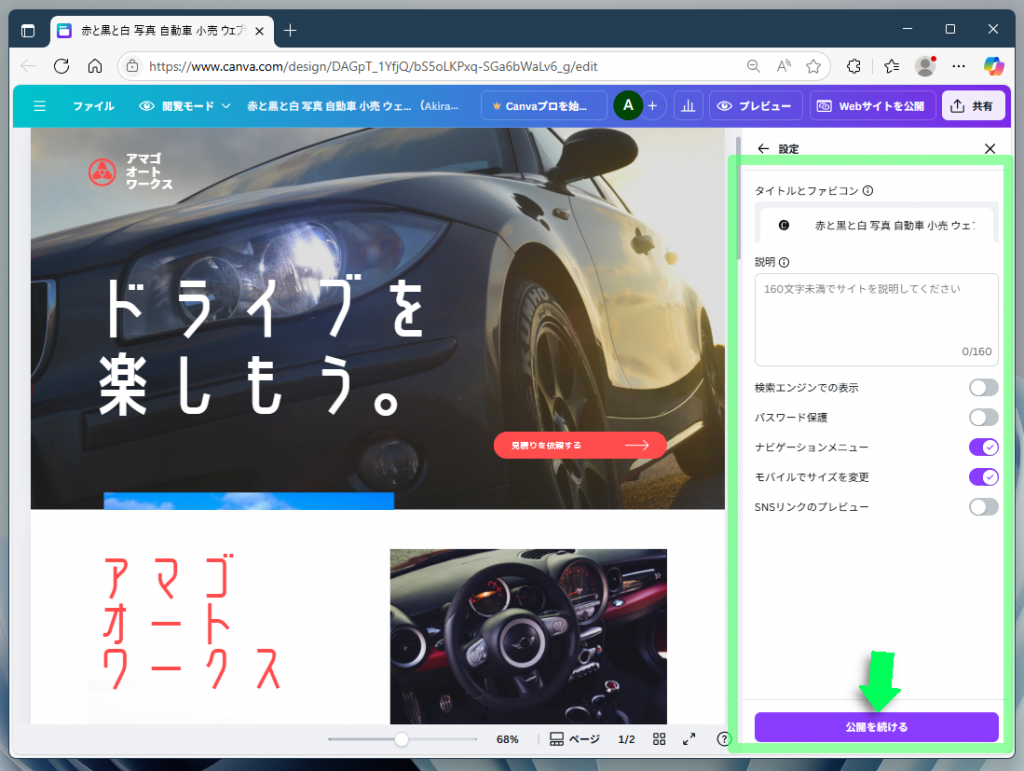Image resolution: width=1024 pixels, height=771 pixels.
Task: Open the insights chart icon in the toolbar
Action: [x=688, y=105]
